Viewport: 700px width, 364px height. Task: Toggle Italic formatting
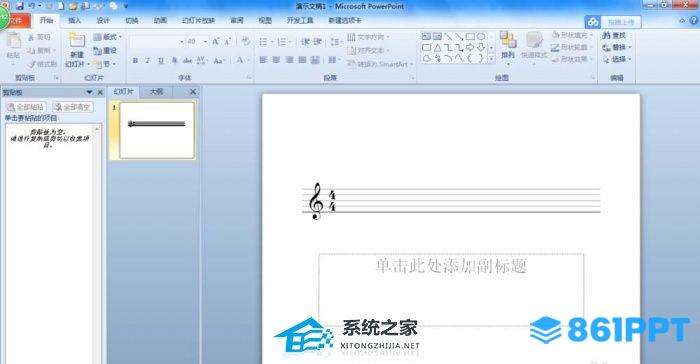point(148,61)
